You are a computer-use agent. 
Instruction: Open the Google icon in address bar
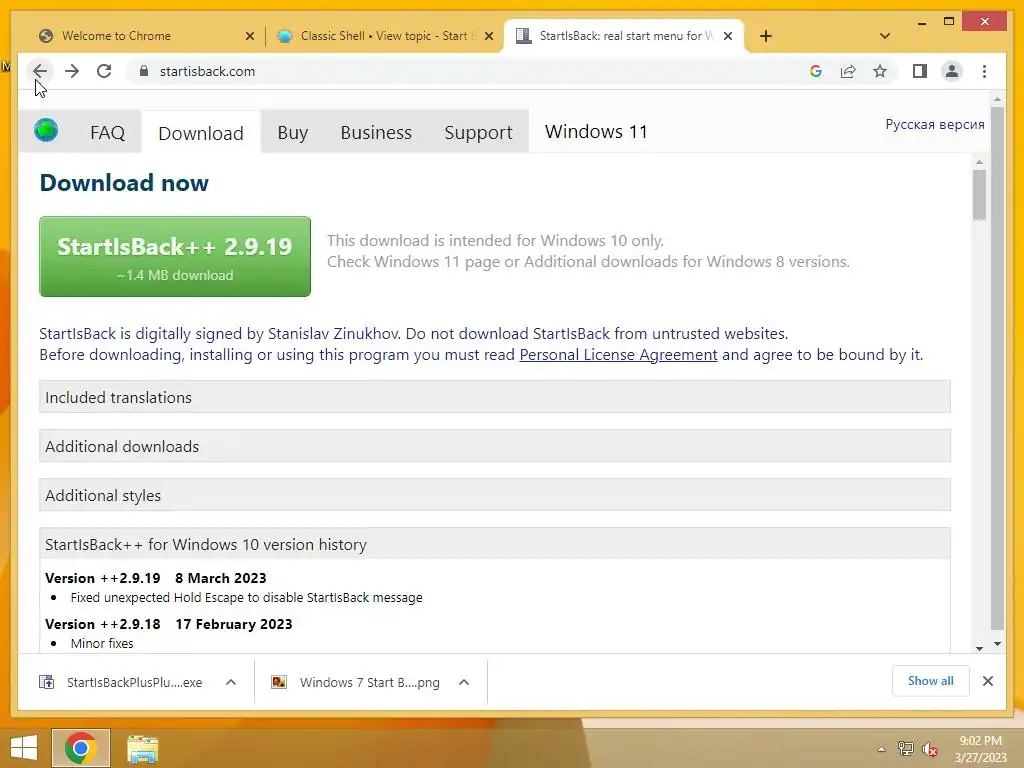point(816,71)
